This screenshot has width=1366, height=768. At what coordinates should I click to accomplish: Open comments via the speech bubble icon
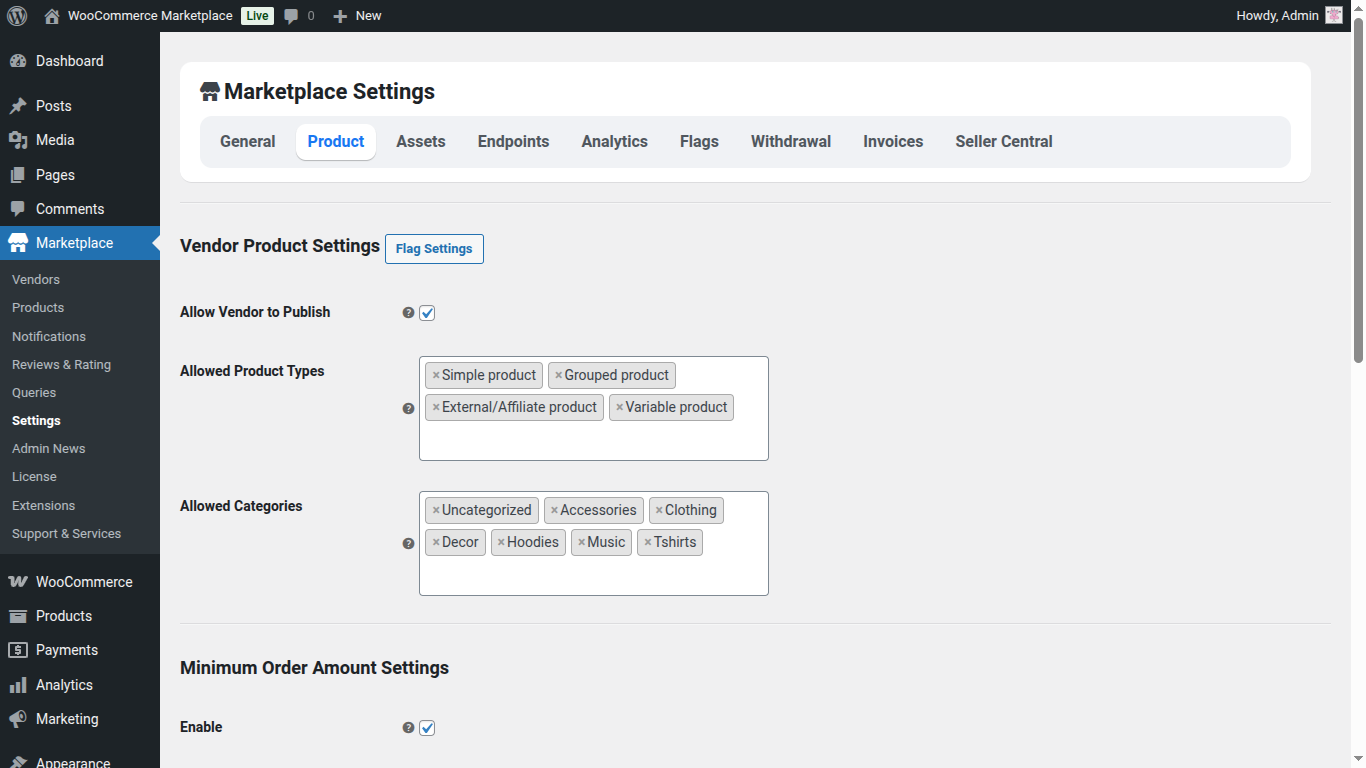[290, 15]
